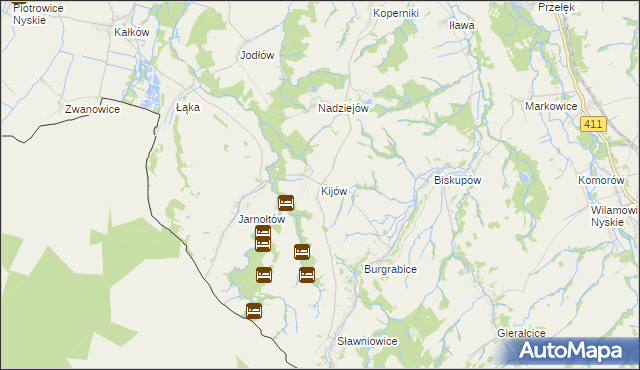Click the Piotrowice Nyskie label
Image resolution: width=640 pixels, height=370 pixels.
point(38,14)
